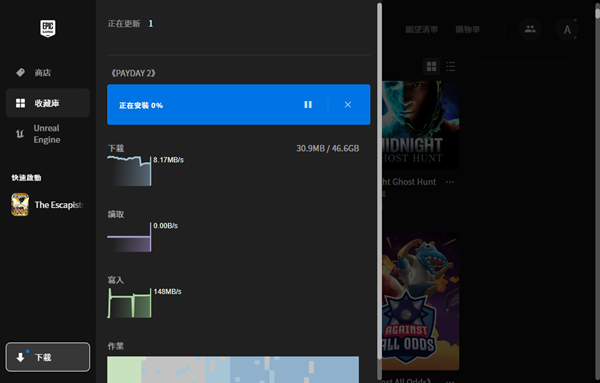600x383 pixels.
Task: Pause the PAYDAY 2 installation
Action: pos(308,104)
